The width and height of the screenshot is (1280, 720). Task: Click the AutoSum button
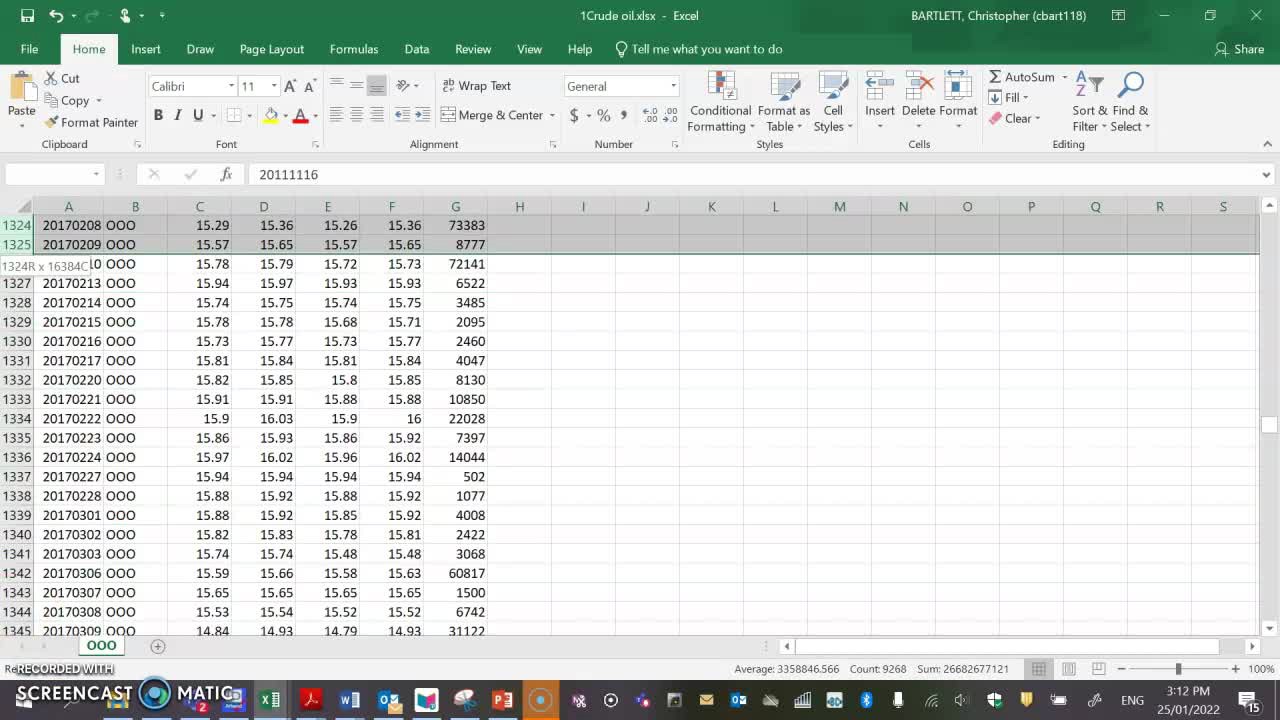(x=1021, y=77)
